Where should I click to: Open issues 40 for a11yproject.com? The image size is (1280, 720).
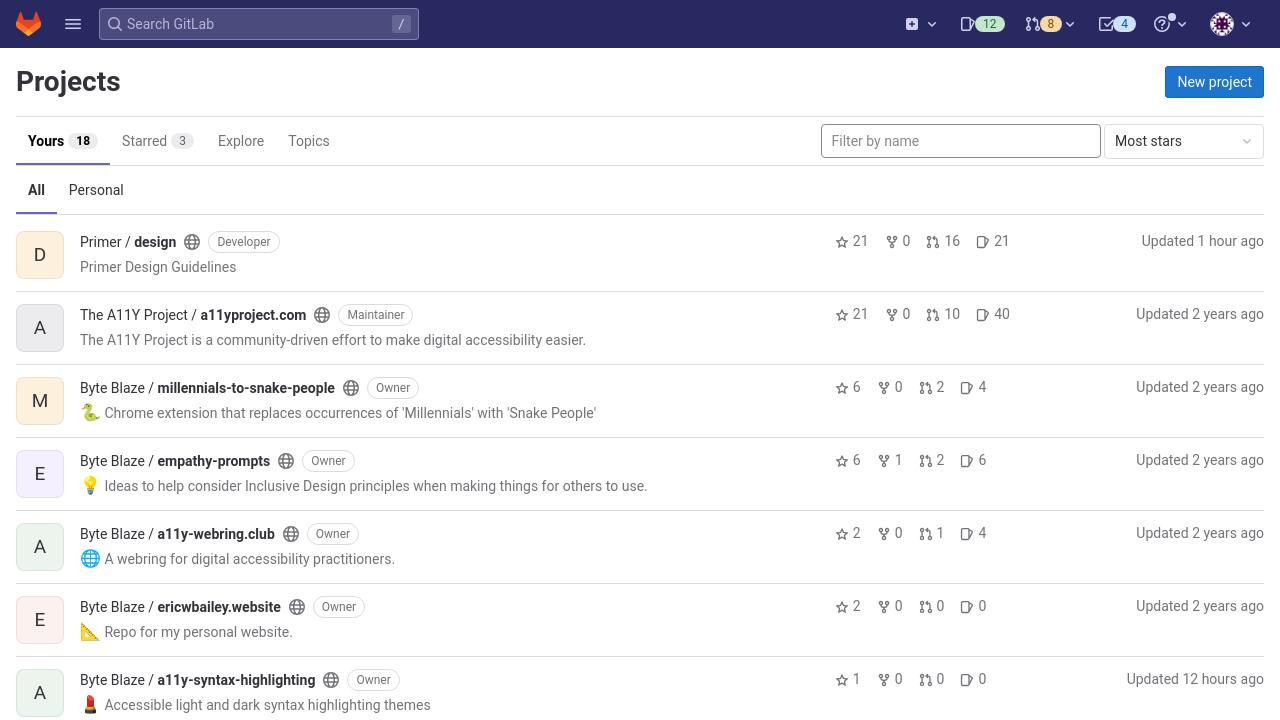point(993,315)
